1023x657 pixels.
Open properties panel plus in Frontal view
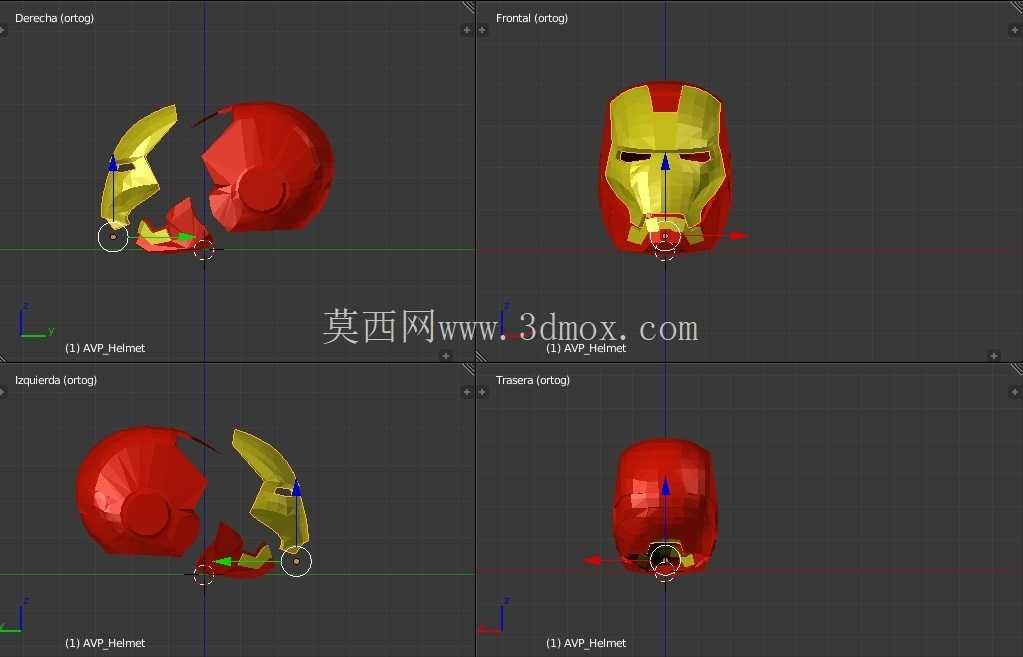1015,29
